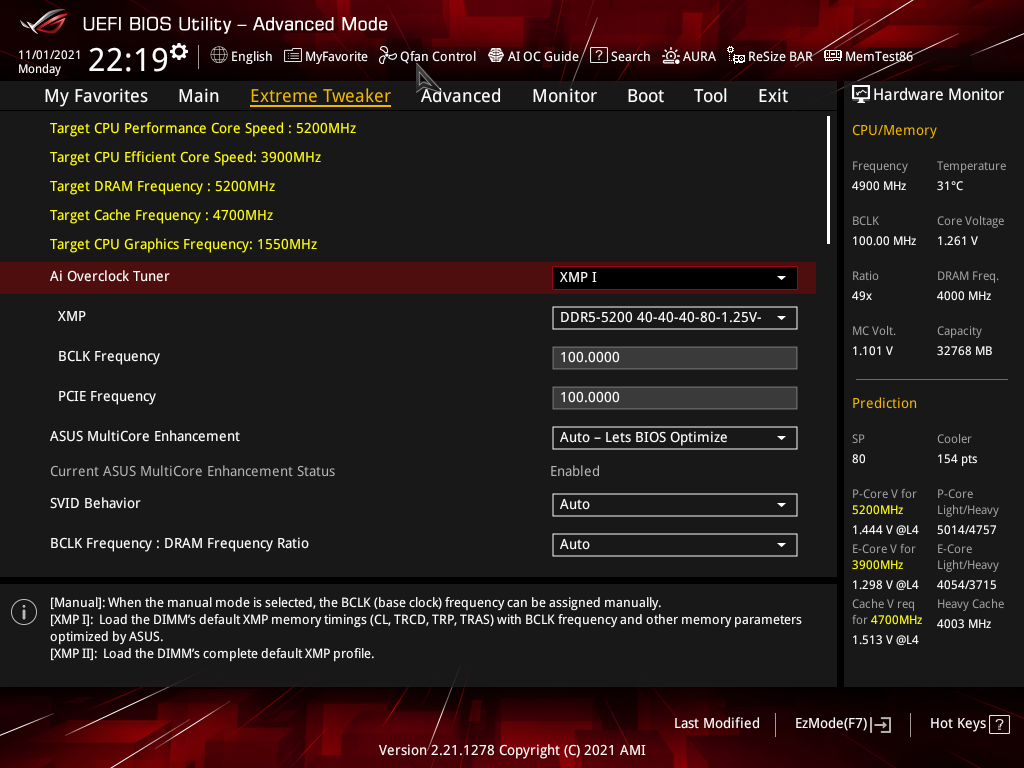This screenshot has width=1024, height=768.
Task: Select the Extreme Tweaker tab
Action: tap(320, 96)
